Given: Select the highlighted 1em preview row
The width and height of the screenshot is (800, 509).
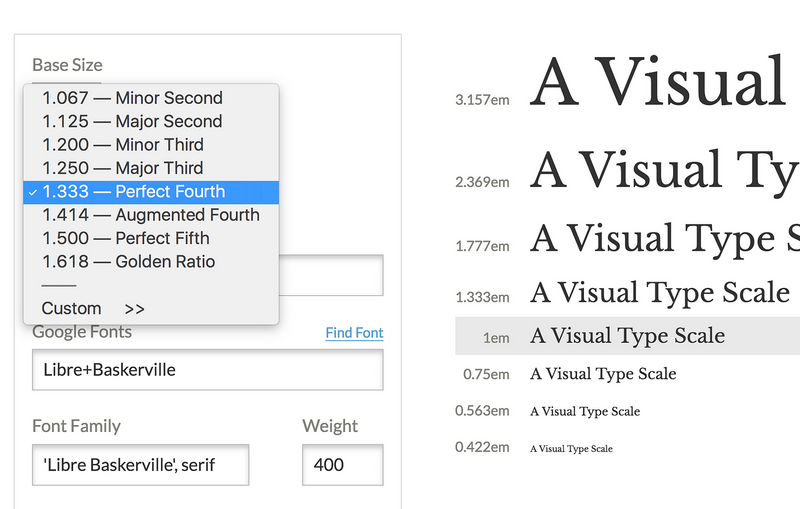Looking at the screenshot, I should click(628, 336).
